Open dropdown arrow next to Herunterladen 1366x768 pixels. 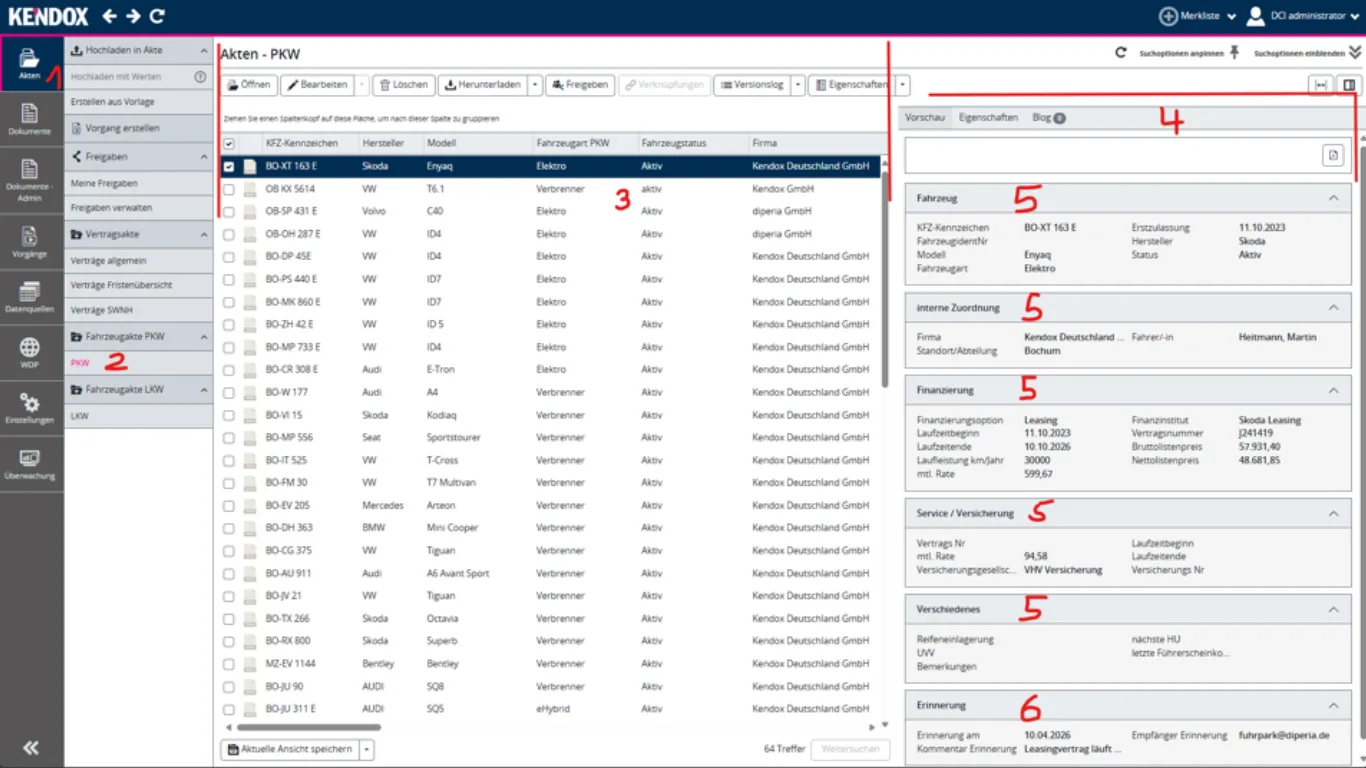[535, 85]
